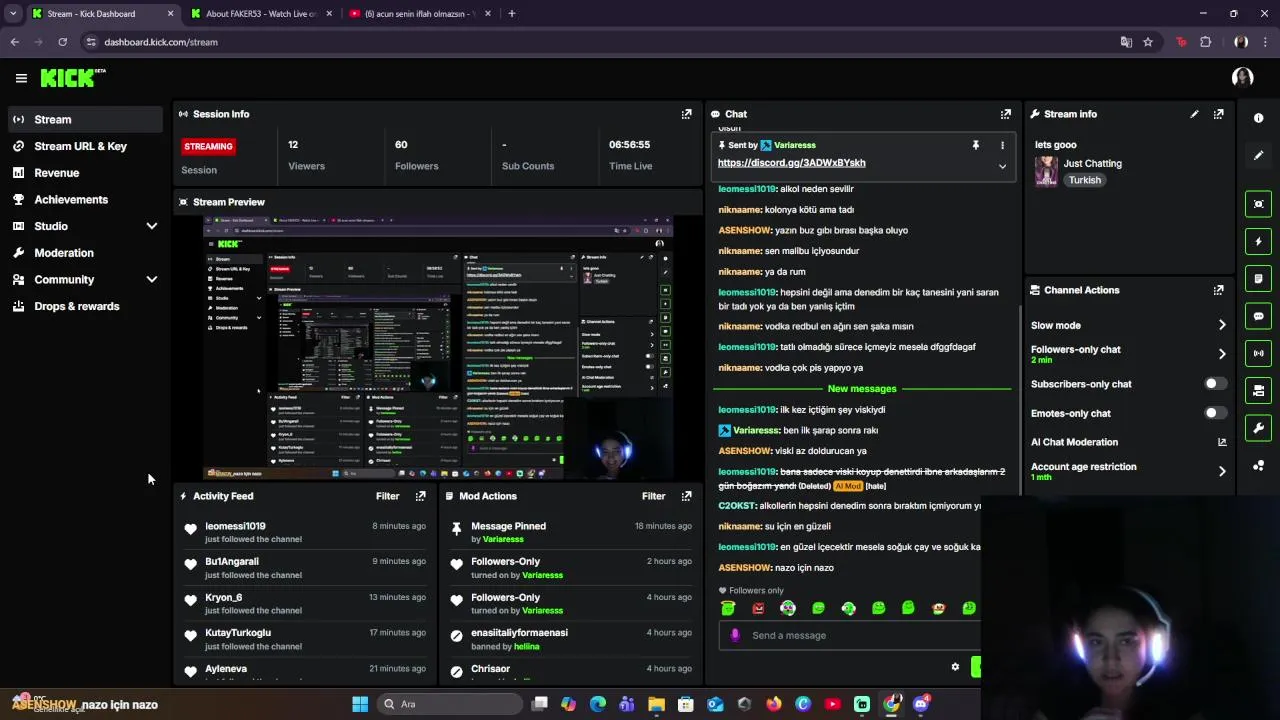1280x720 pixels.
Task: Insert the red angry emote
Action: pos(758,608)
